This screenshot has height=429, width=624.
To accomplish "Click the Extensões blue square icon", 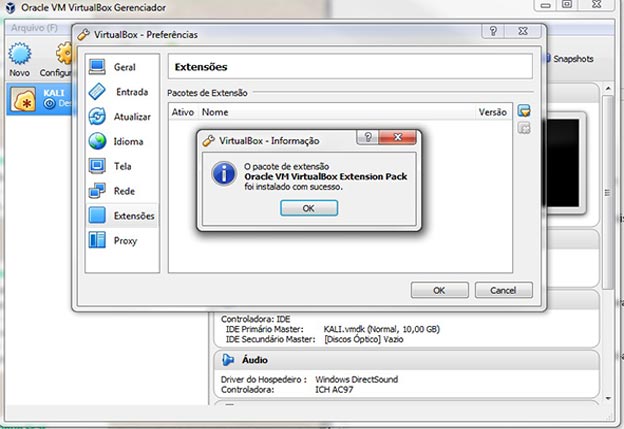I will click(97, 215).
